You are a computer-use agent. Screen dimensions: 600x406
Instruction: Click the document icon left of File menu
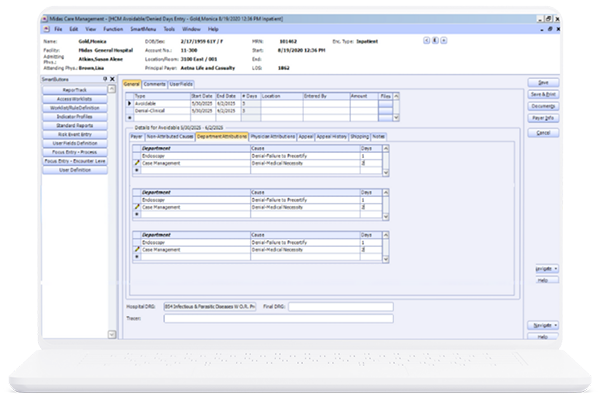46,29
